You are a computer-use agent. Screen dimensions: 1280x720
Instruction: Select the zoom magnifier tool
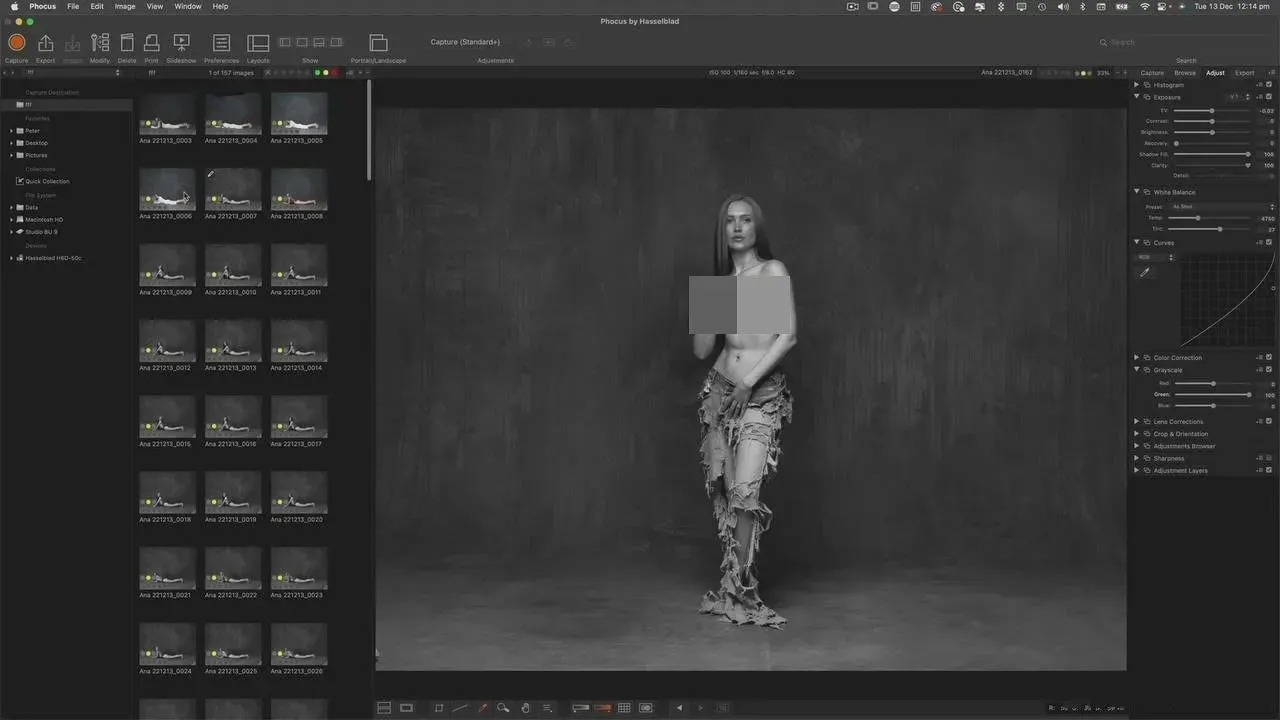point(504,708)
